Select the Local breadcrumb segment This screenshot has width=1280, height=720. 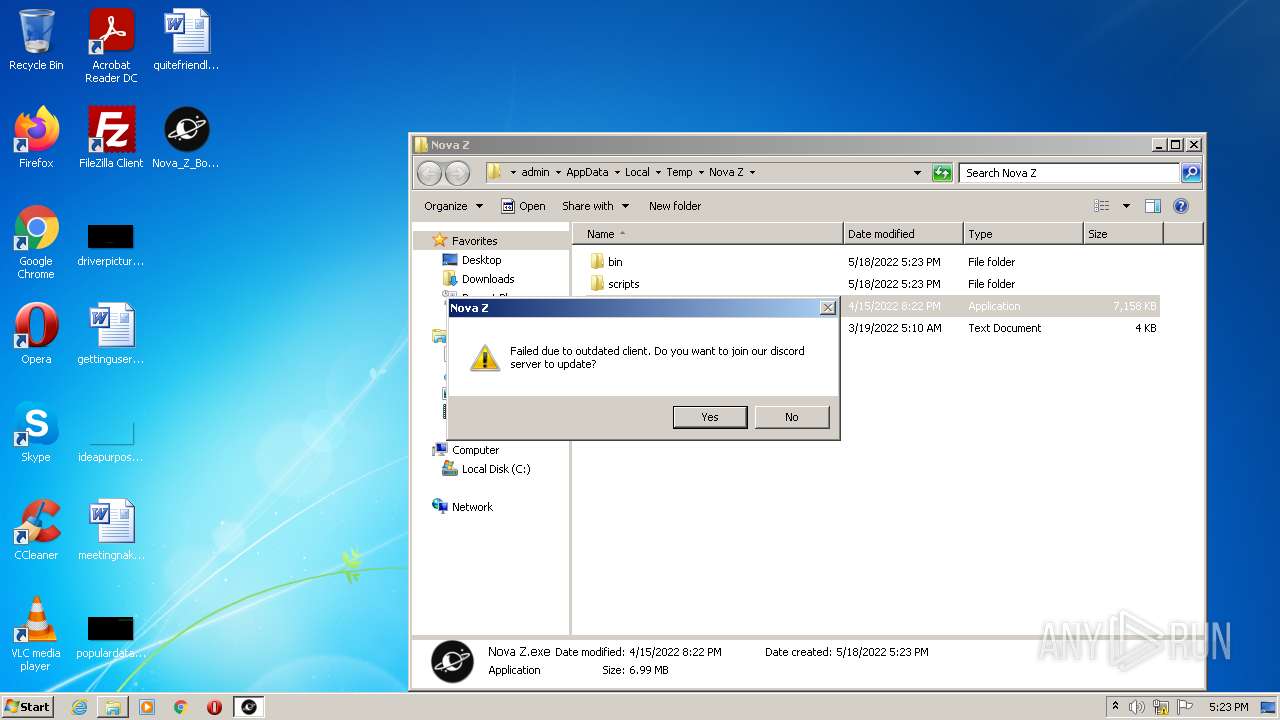point(637,172)
